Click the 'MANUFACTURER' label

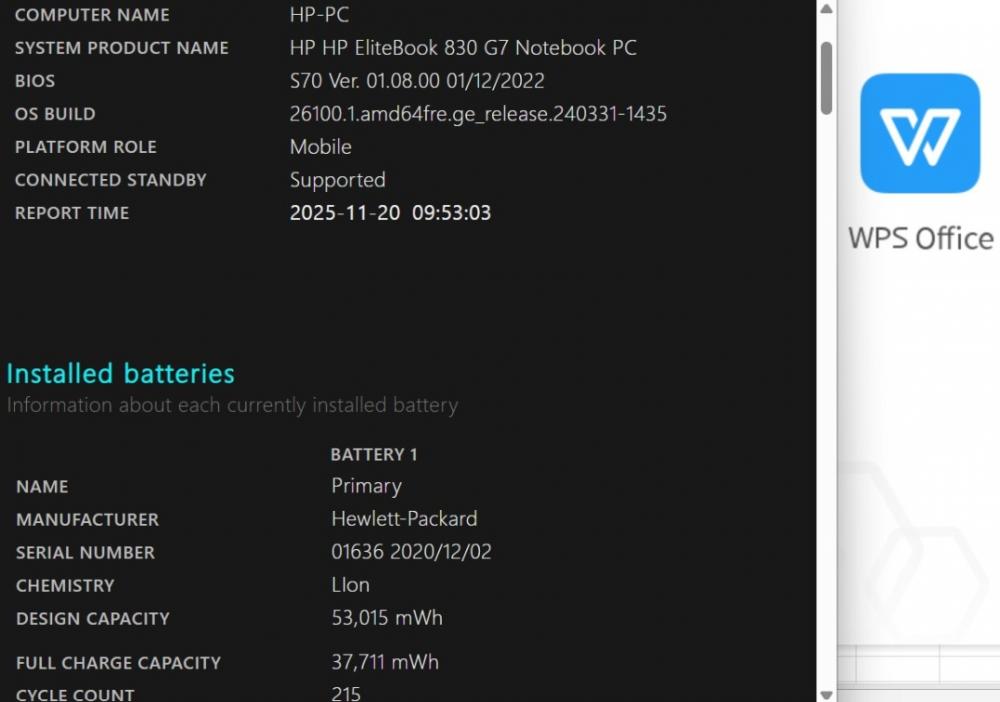click(x=87, y=520)
